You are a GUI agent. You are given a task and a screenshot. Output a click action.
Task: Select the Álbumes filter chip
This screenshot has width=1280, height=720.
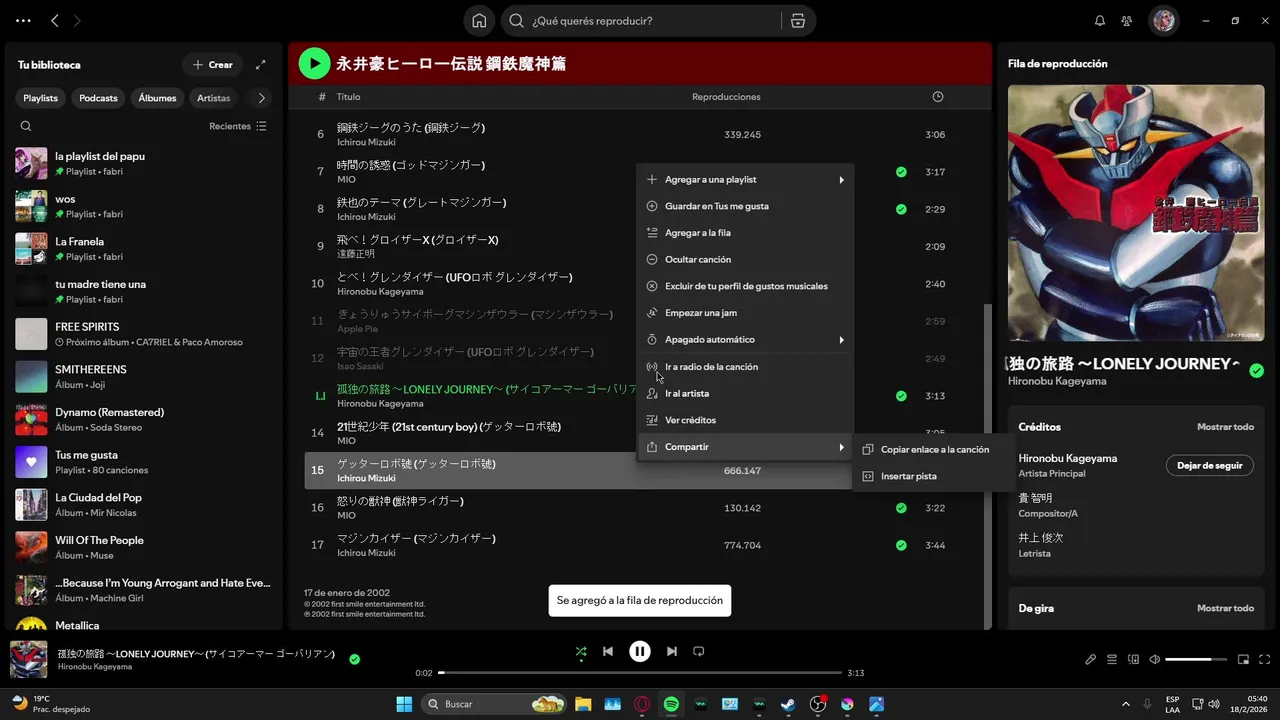[158, 98]
